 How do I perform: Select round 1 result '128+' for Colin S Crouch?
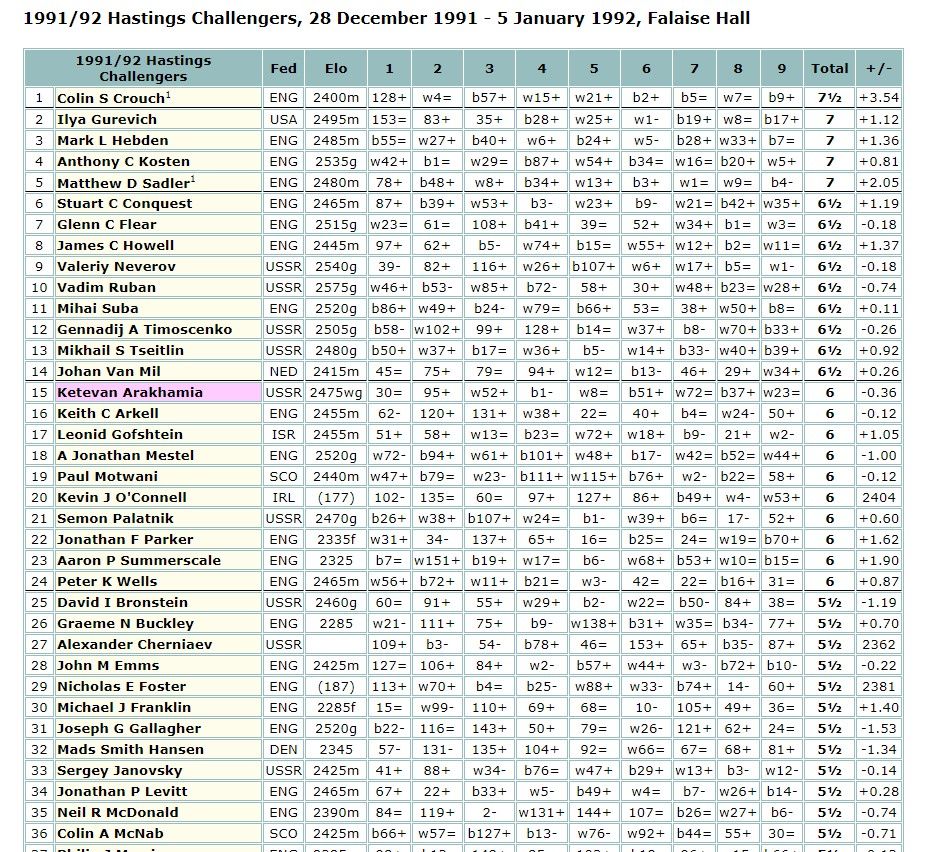point(389,98)
